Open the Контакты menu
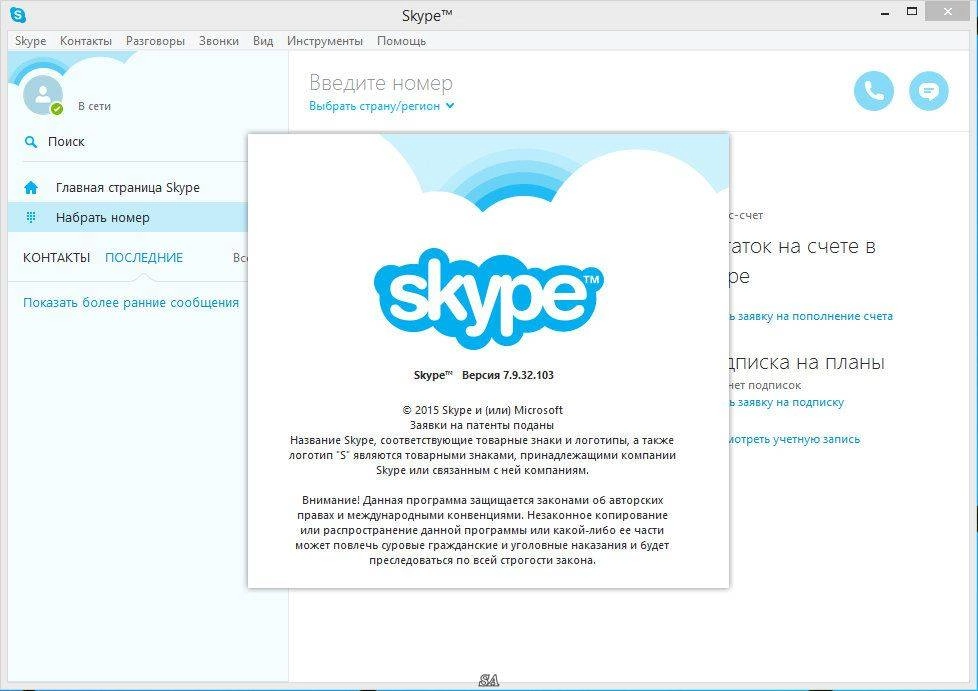 tap(85, 41)
